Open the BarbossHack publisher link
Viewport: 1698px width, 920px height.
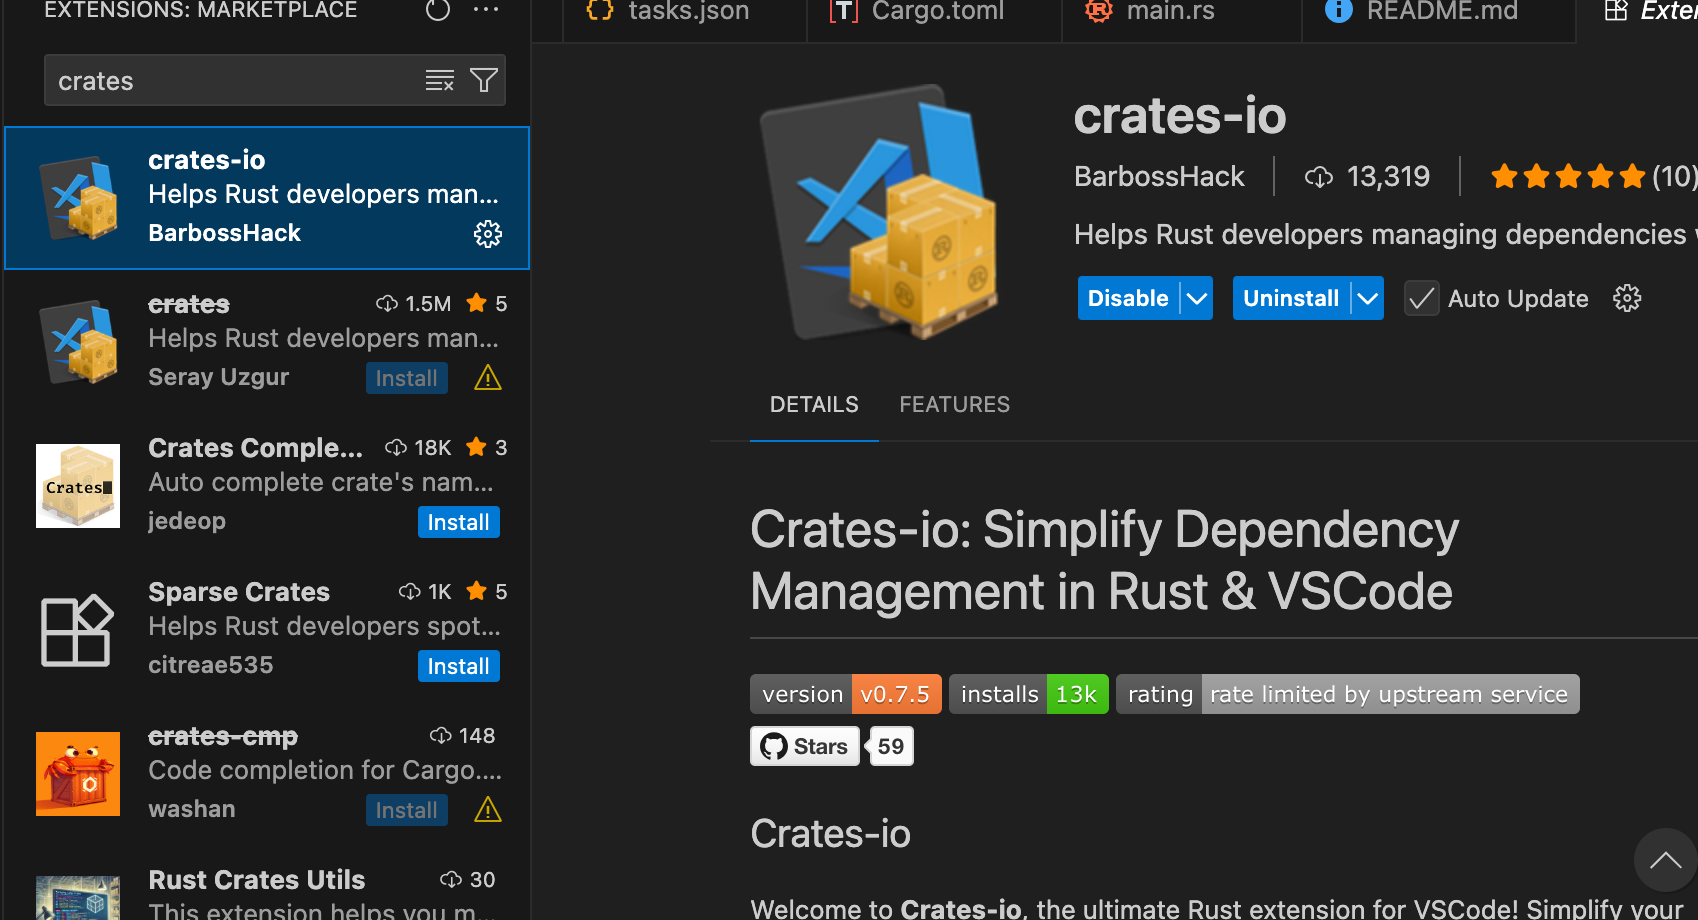(x=1159, y=177)
